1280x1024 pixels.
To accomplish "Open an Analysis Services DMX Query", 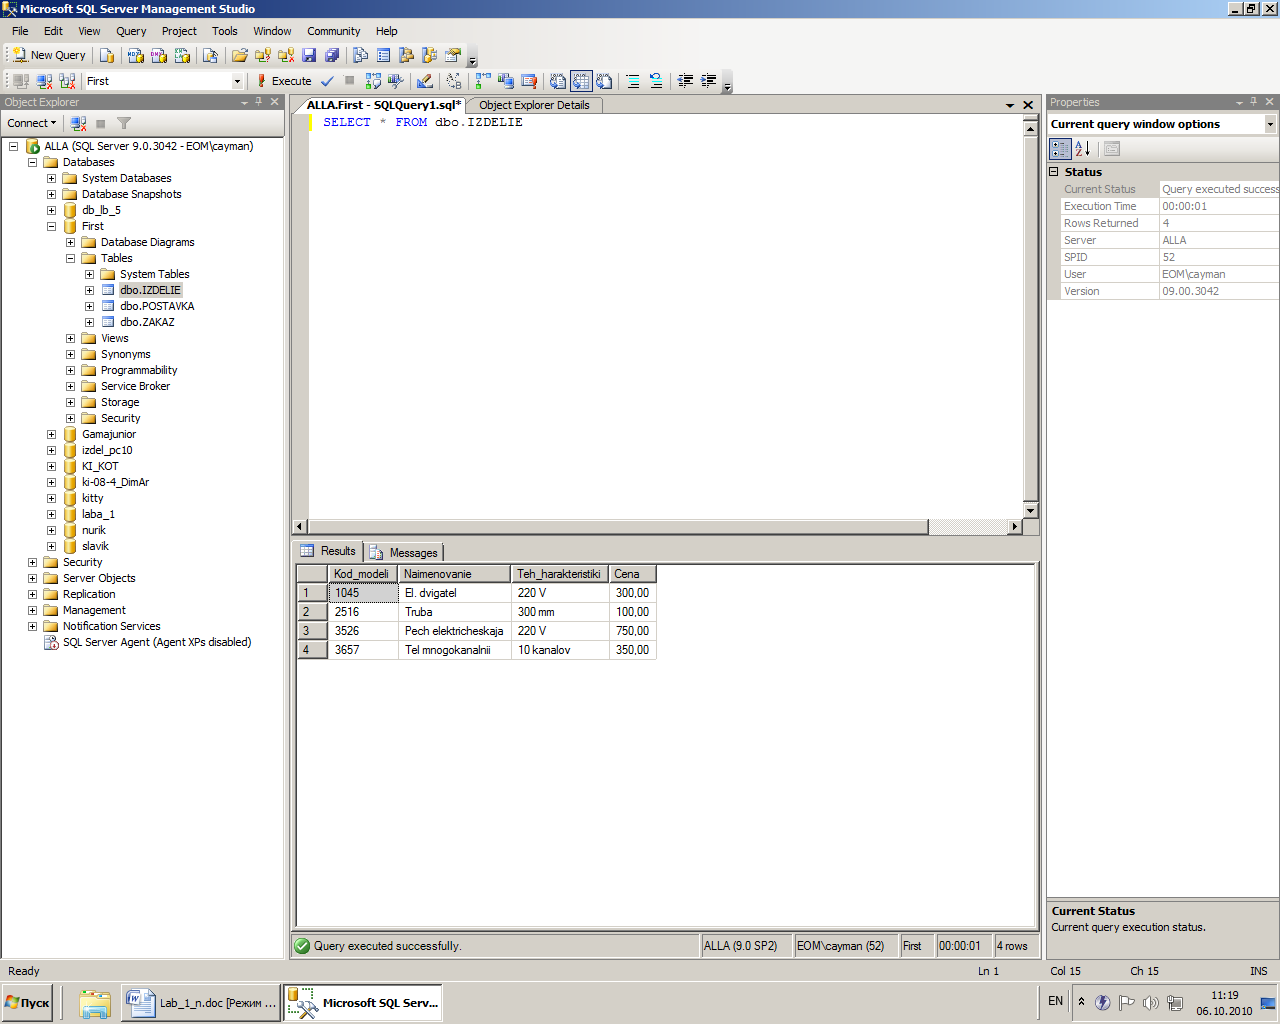I will (x=158, y=55).
